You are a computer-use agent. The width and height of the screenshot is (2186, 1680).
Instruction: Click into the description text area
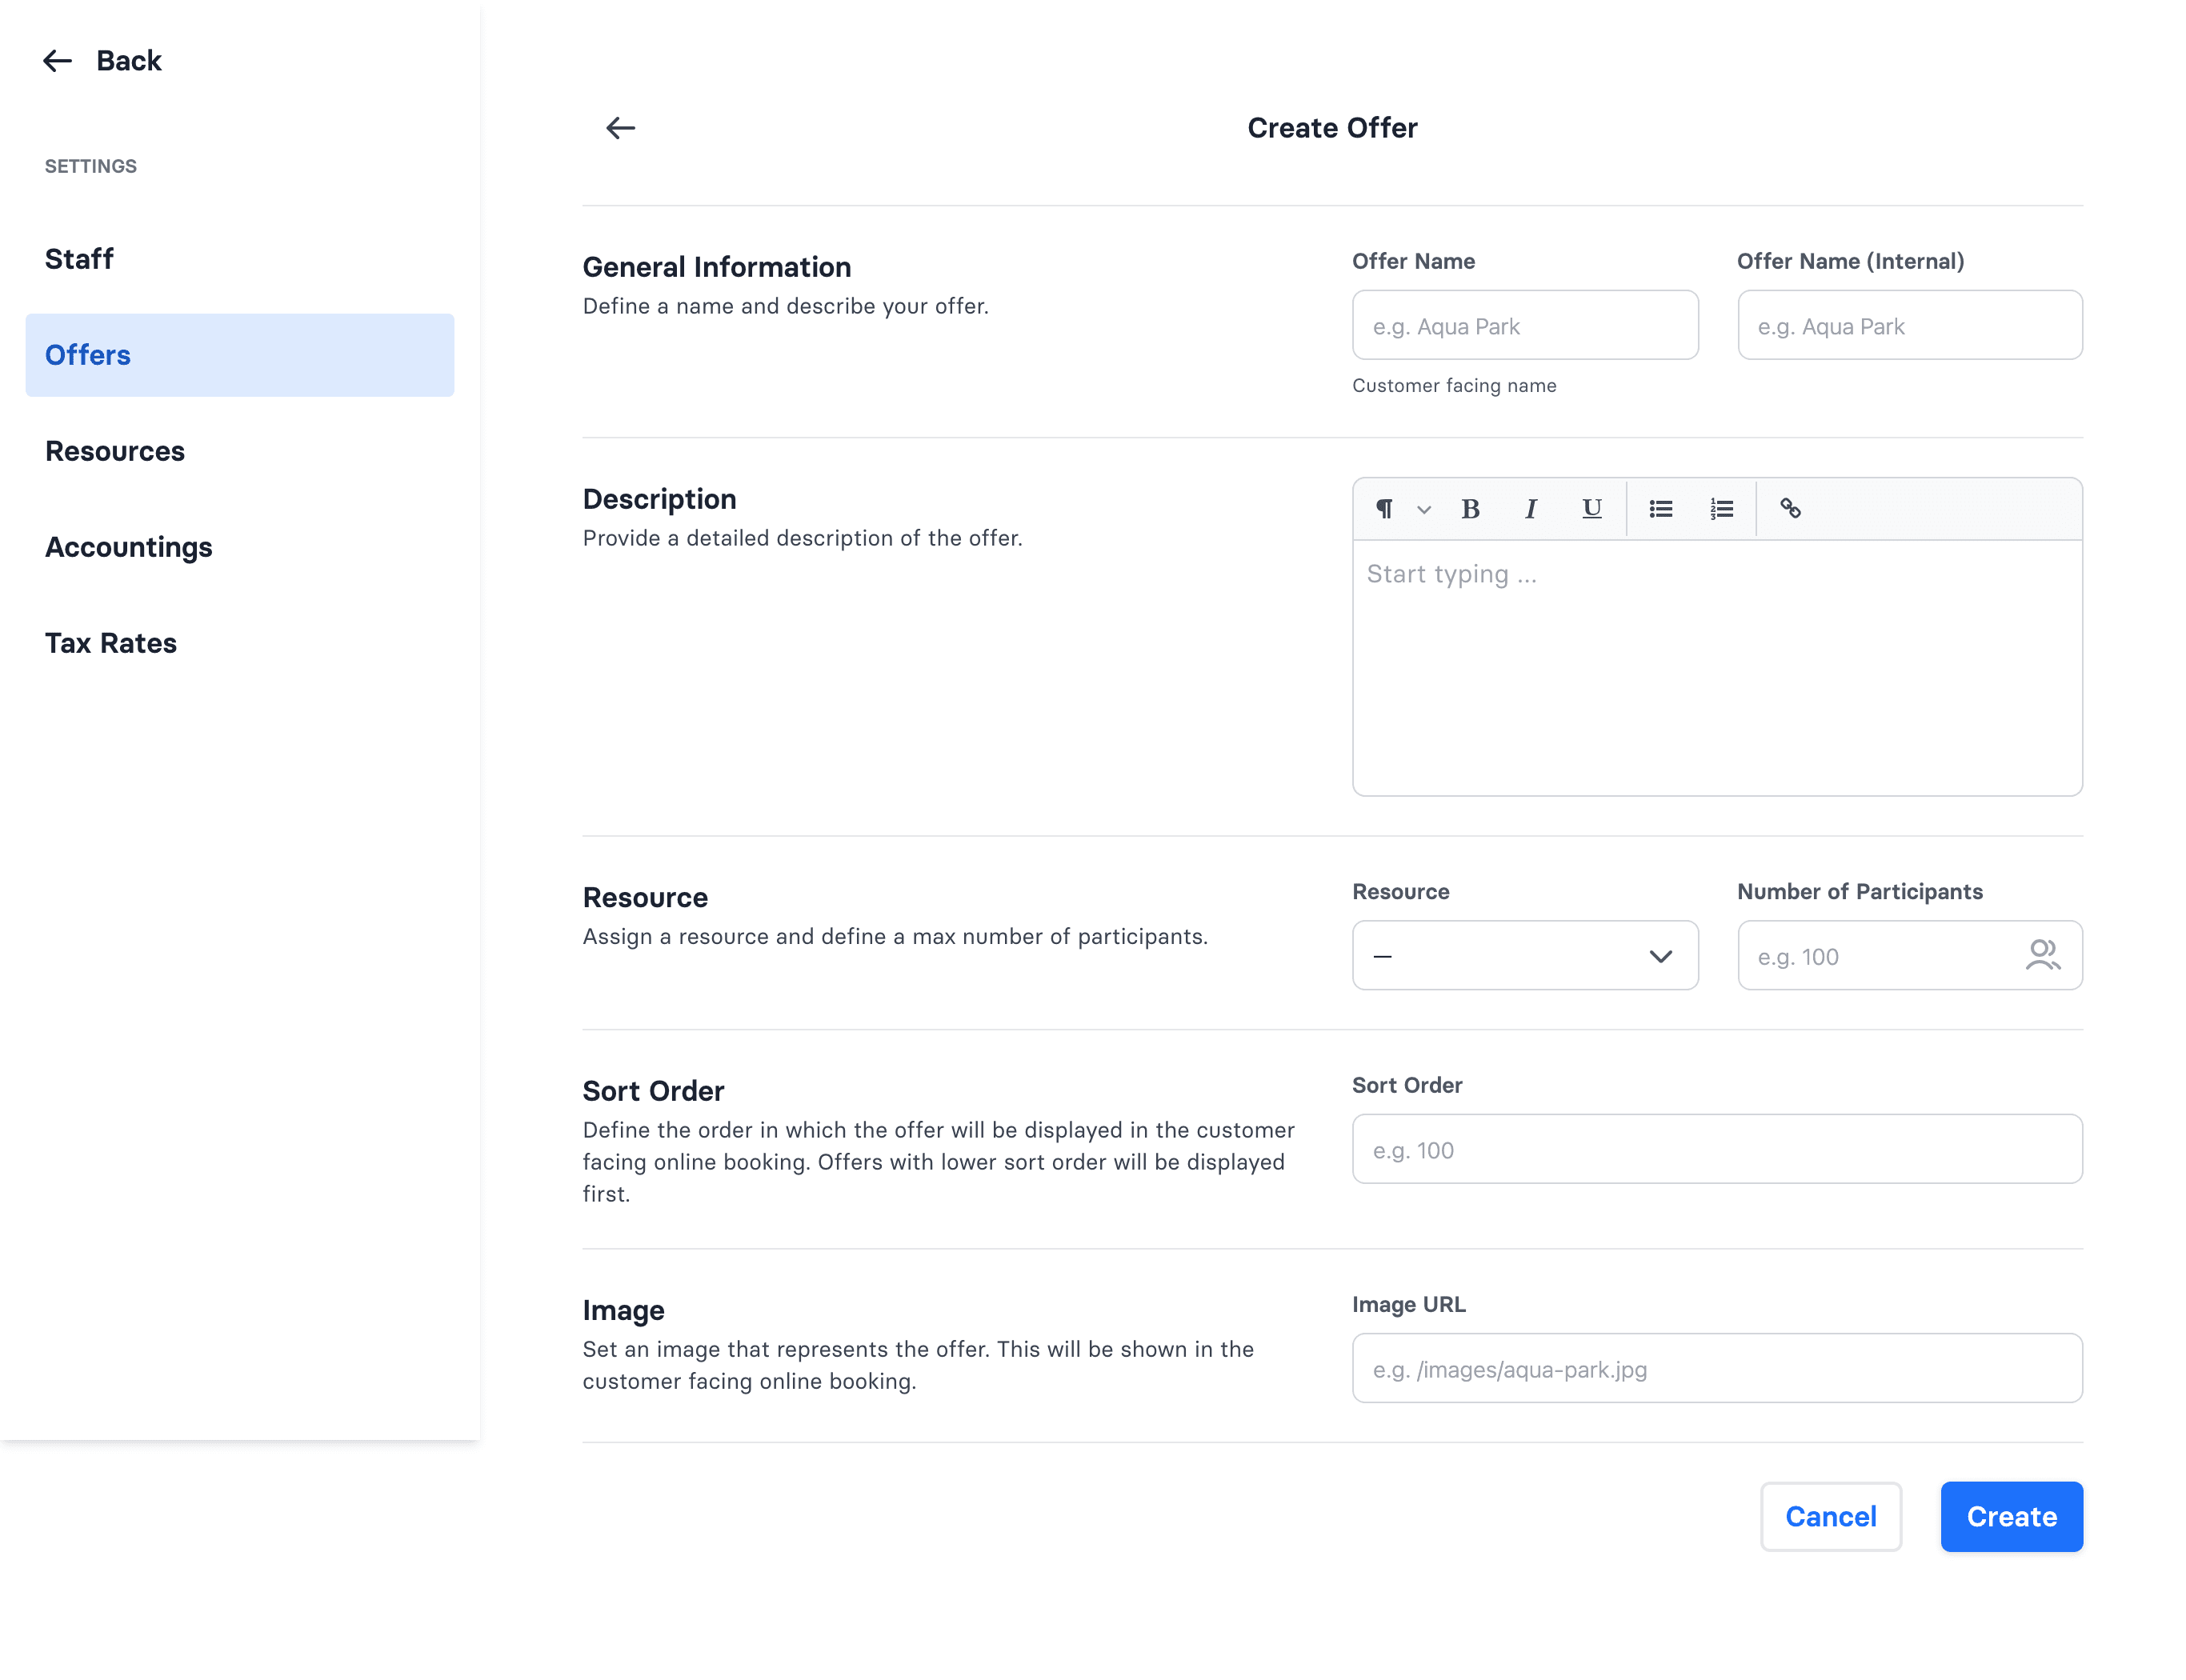(1717, 668)
